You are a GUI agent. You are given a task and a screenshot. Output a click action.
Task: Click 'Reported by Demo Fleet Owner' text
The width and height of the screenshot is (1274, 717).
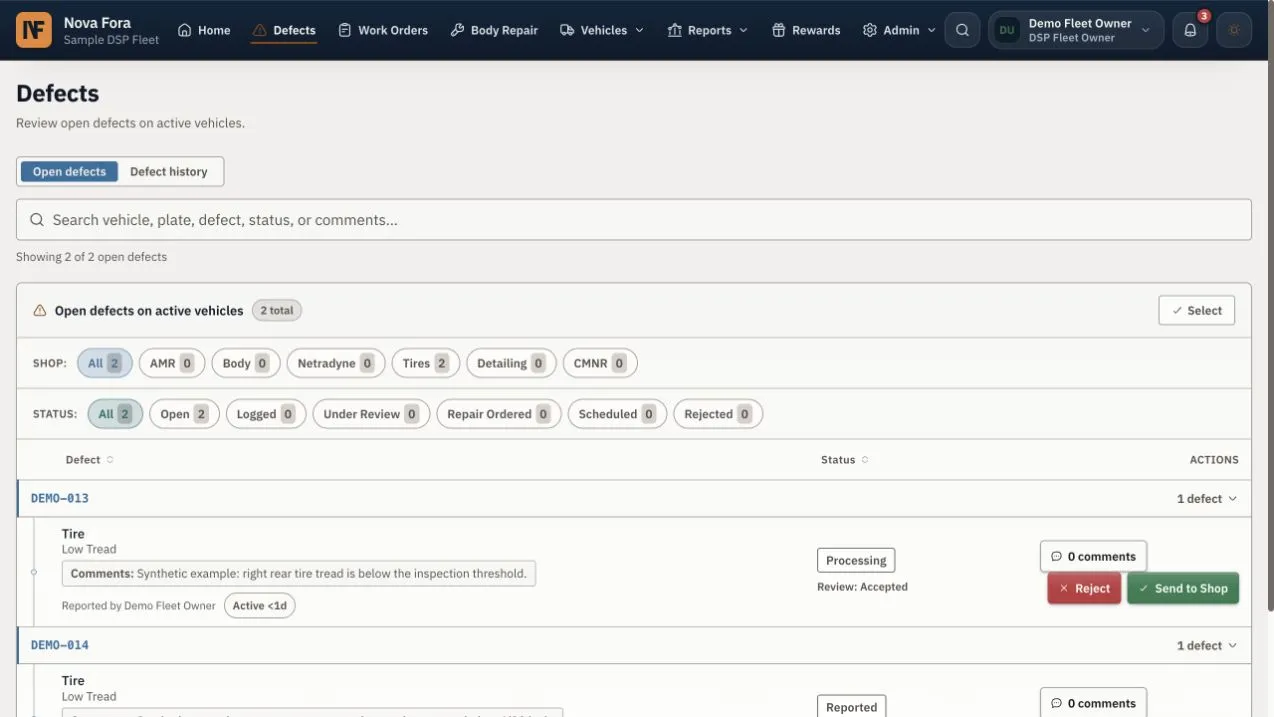pos(139,606)
